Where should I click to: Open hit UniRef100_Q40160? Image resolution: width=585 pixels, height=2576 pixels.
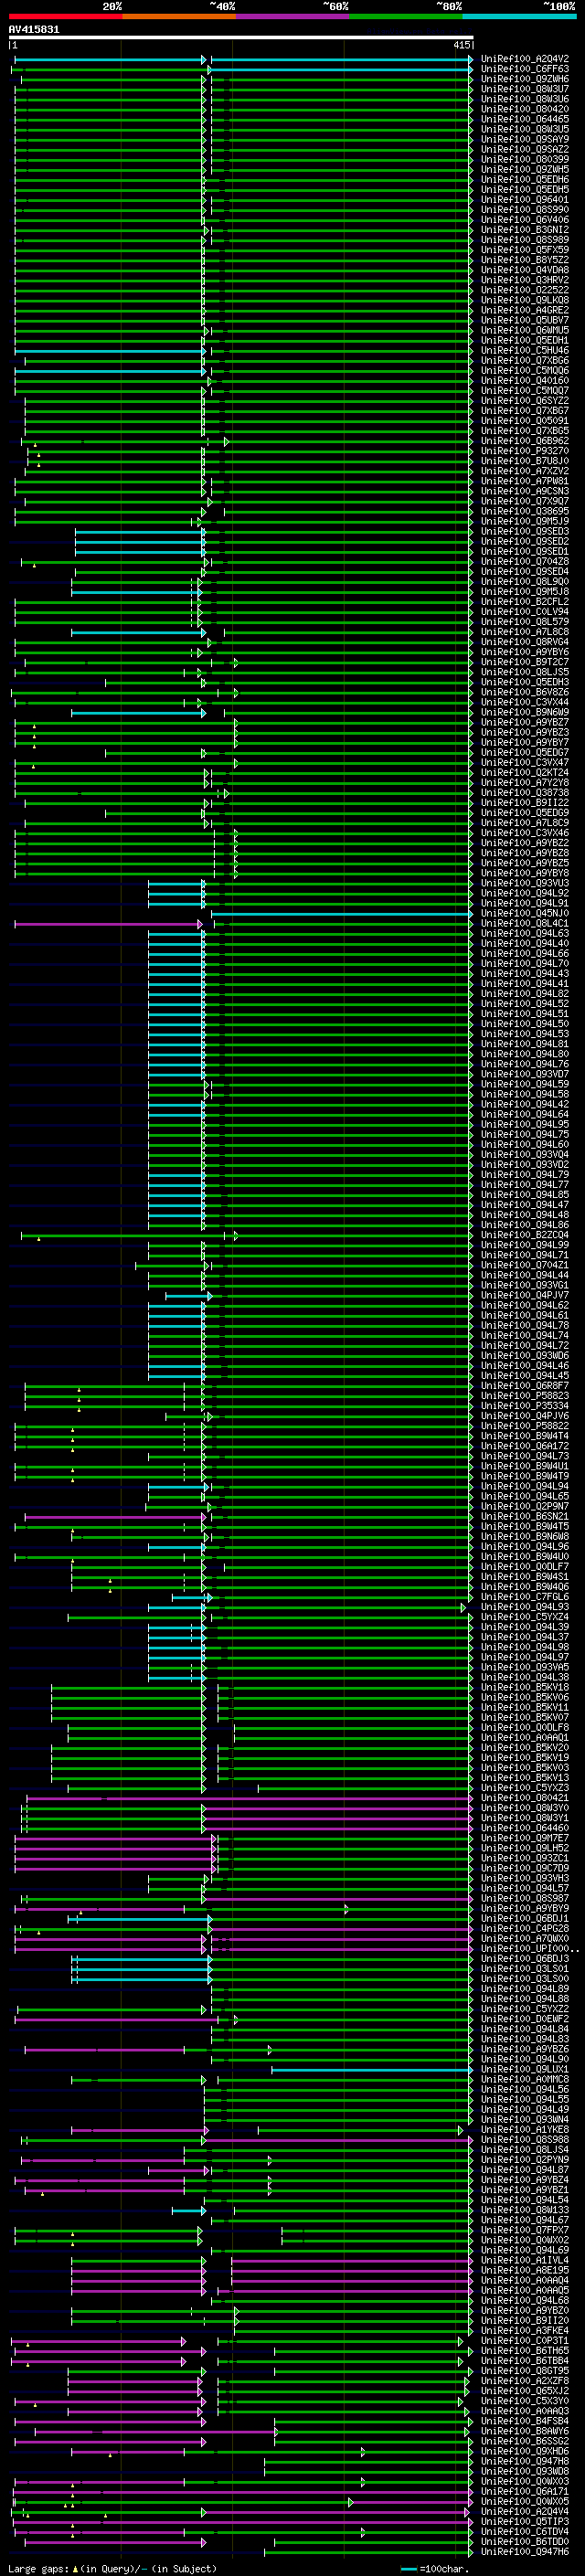[525, 381]
